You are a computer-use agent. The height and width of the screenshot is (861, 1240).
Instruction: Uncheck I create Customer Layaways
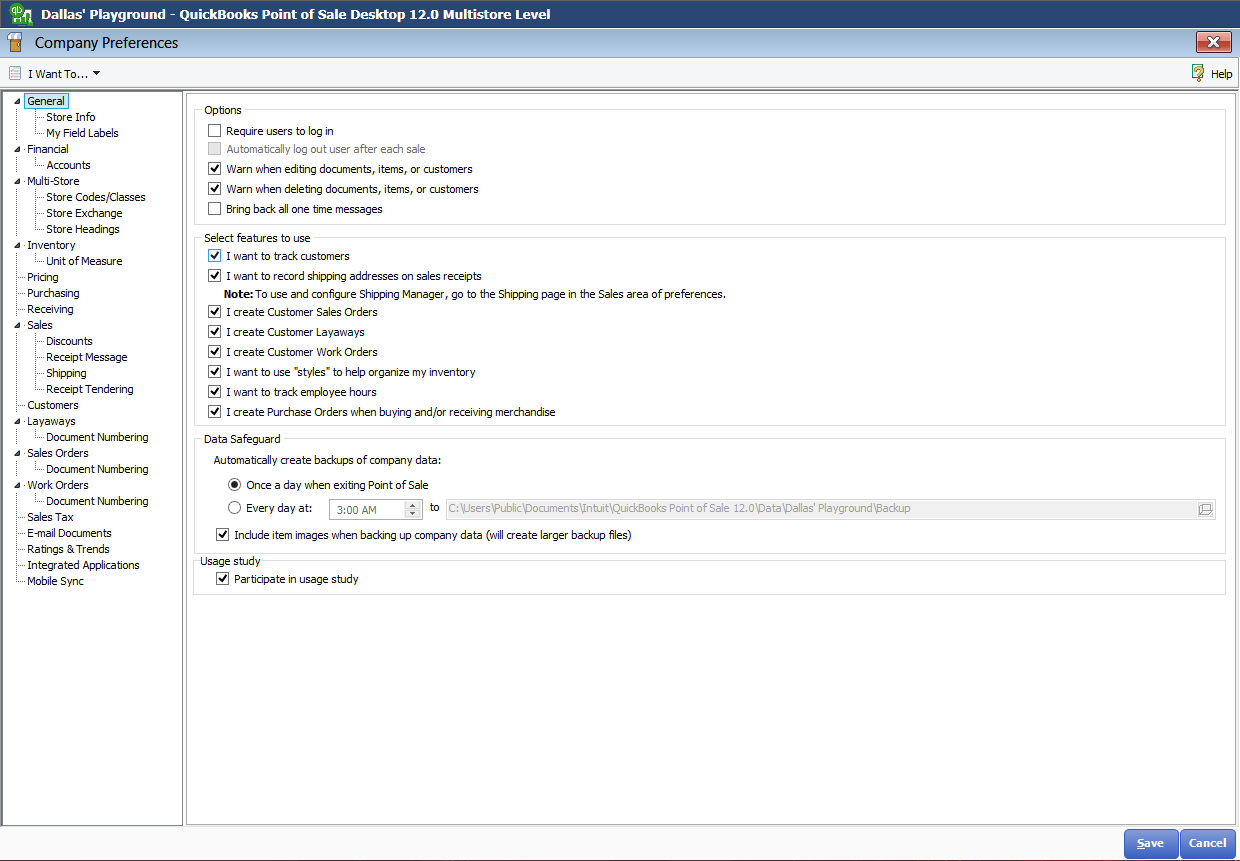214,332
